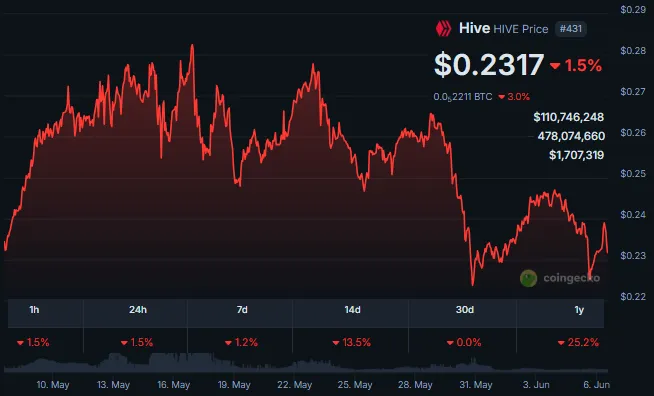Click the $0.26 price axis label
This screenshot has height=396, width=654.
(633, 133)
